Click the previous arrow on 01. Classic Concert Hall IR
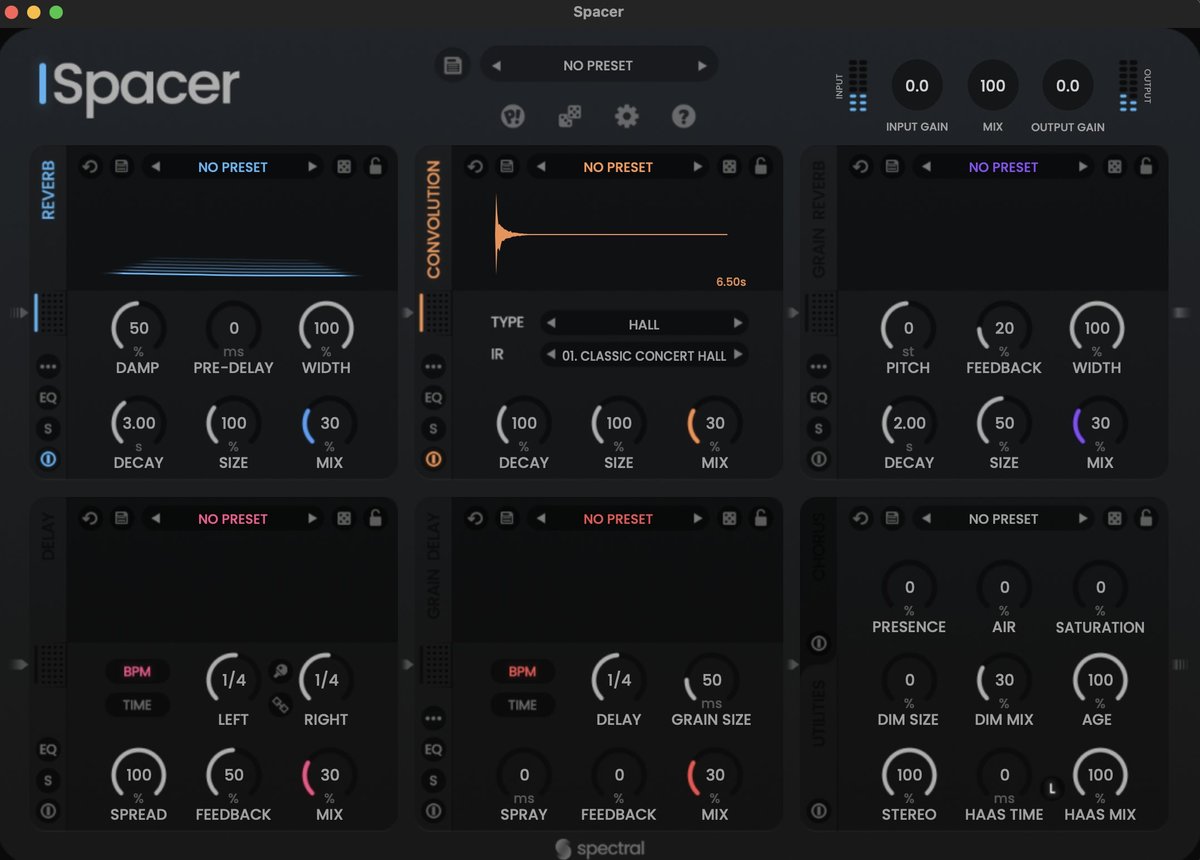This screenshot has height=860, width=1200. tap(549, 355)
